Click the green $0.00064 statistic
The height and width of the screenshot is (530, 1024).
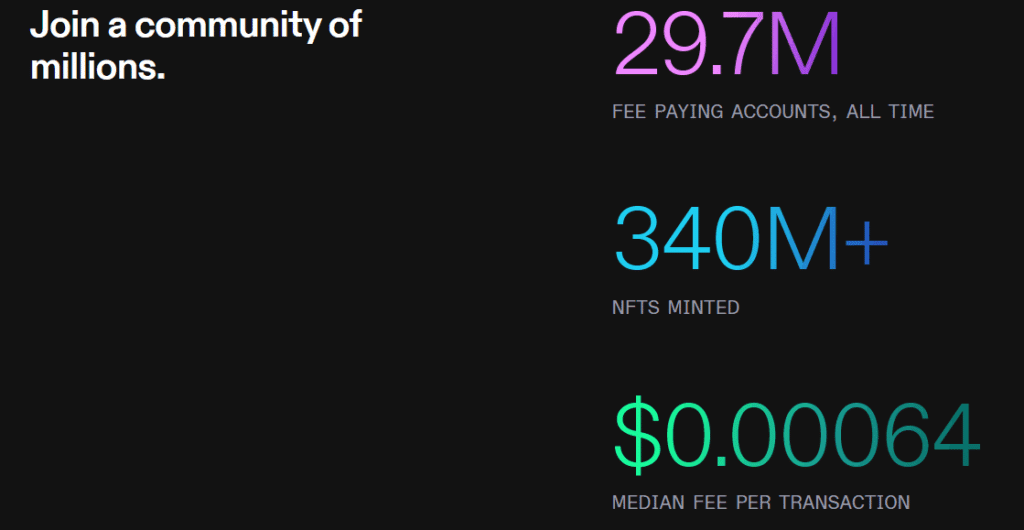pyautogui.click(x=795, y=435)
